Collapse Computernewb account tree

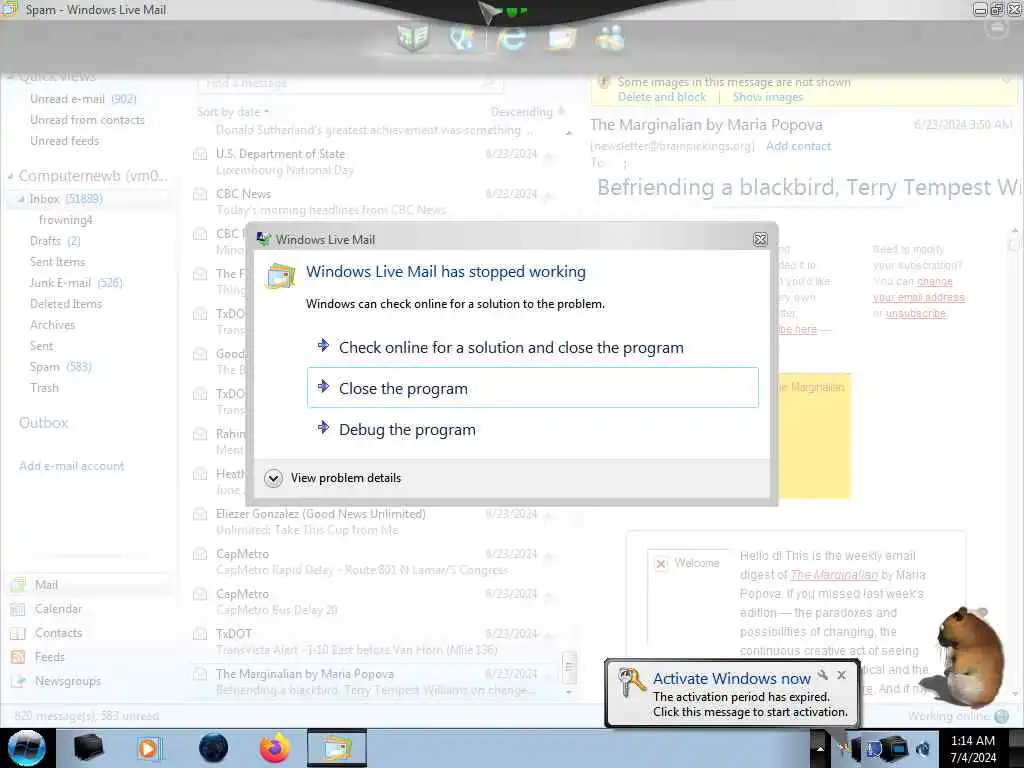pyautogui.click(x=10, y=176)
